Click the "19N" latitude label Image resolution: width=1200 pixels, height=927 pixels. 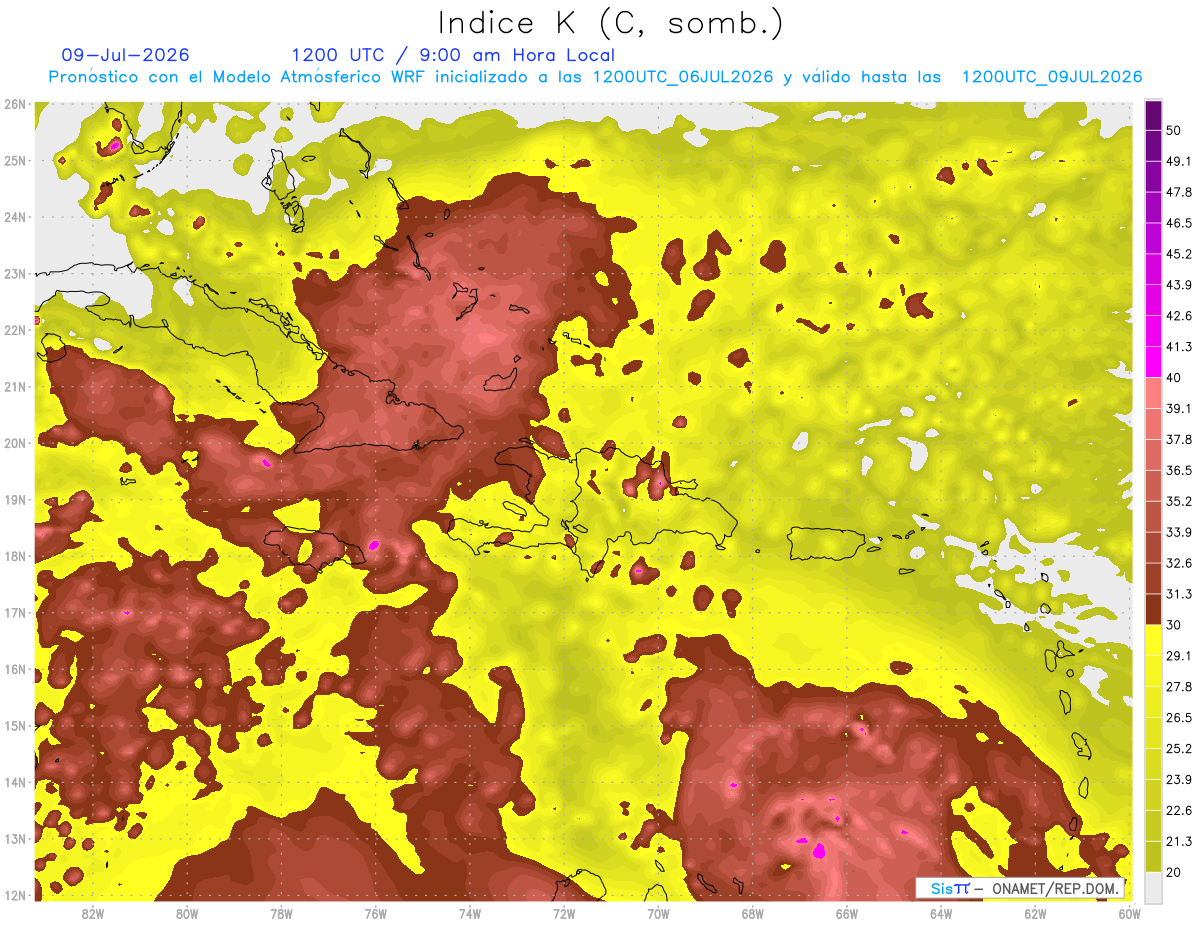click(15, 500)
